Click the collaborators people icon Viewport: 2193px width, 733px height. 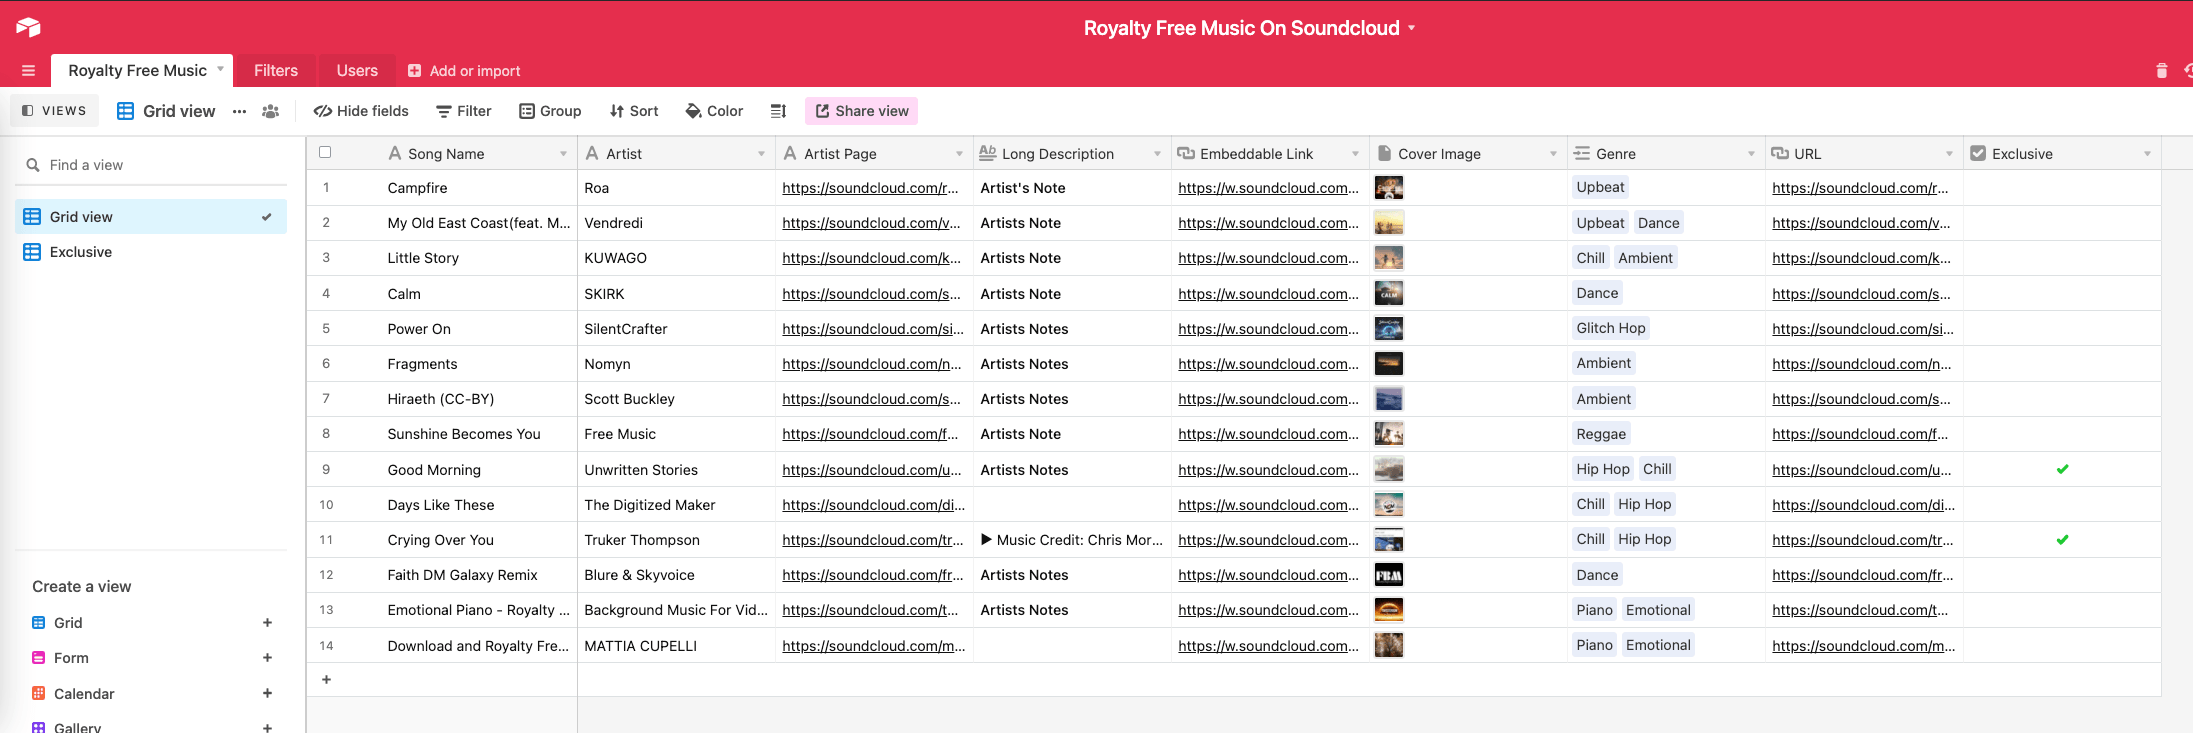pyautogui.click(x=270, y=111)
